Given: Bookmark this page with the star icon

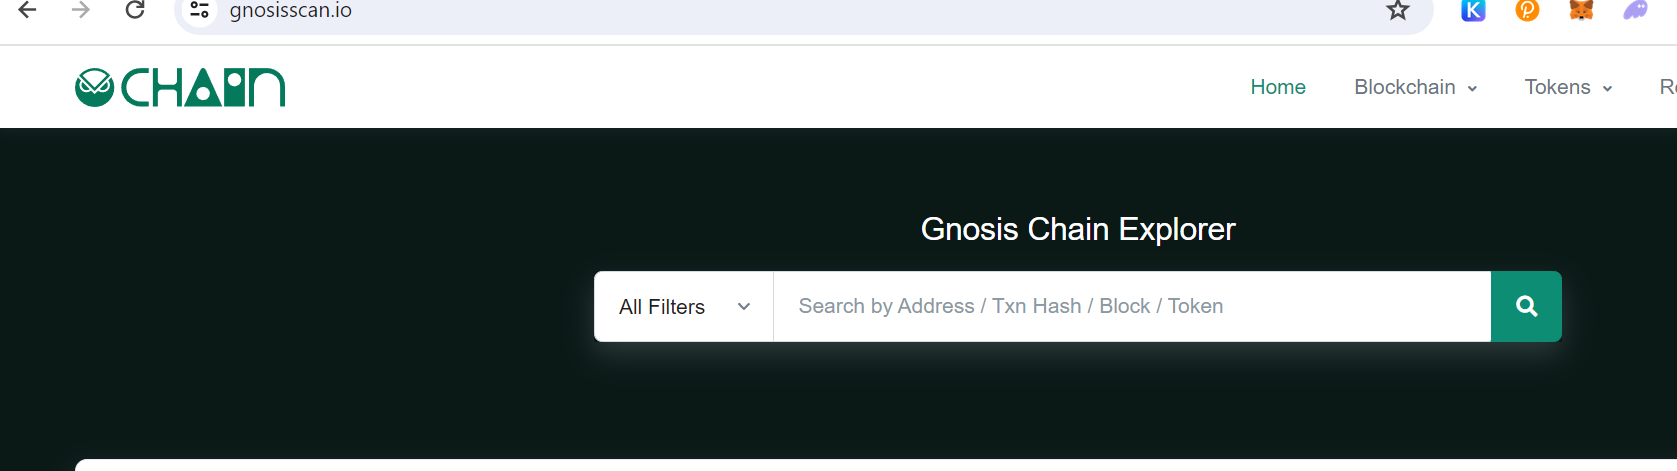Looking at the screenshot, I should pos(1397,10).
